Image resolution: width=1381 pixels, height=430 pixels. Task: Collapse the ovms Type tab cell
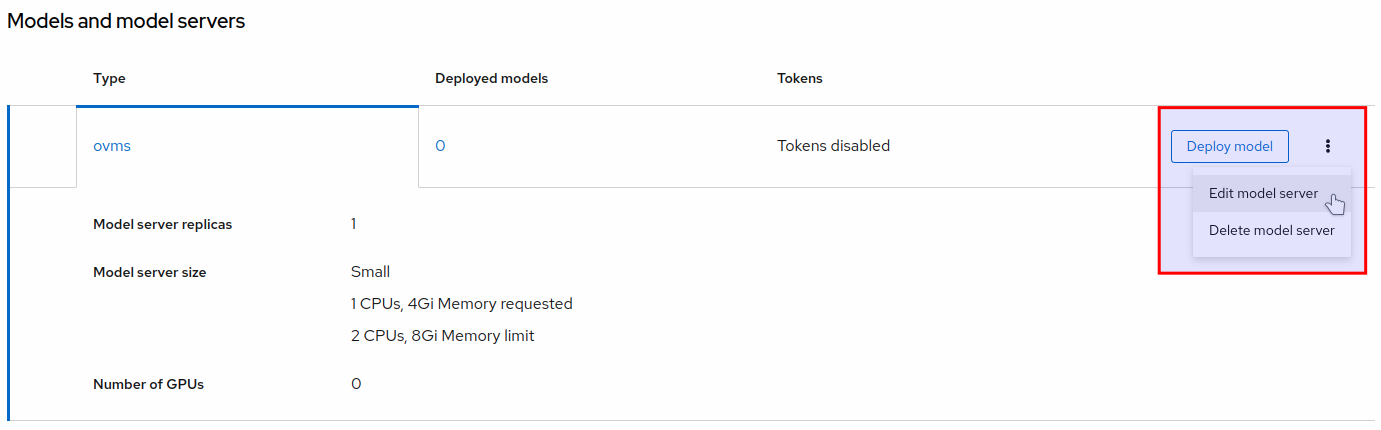[247, 146]
